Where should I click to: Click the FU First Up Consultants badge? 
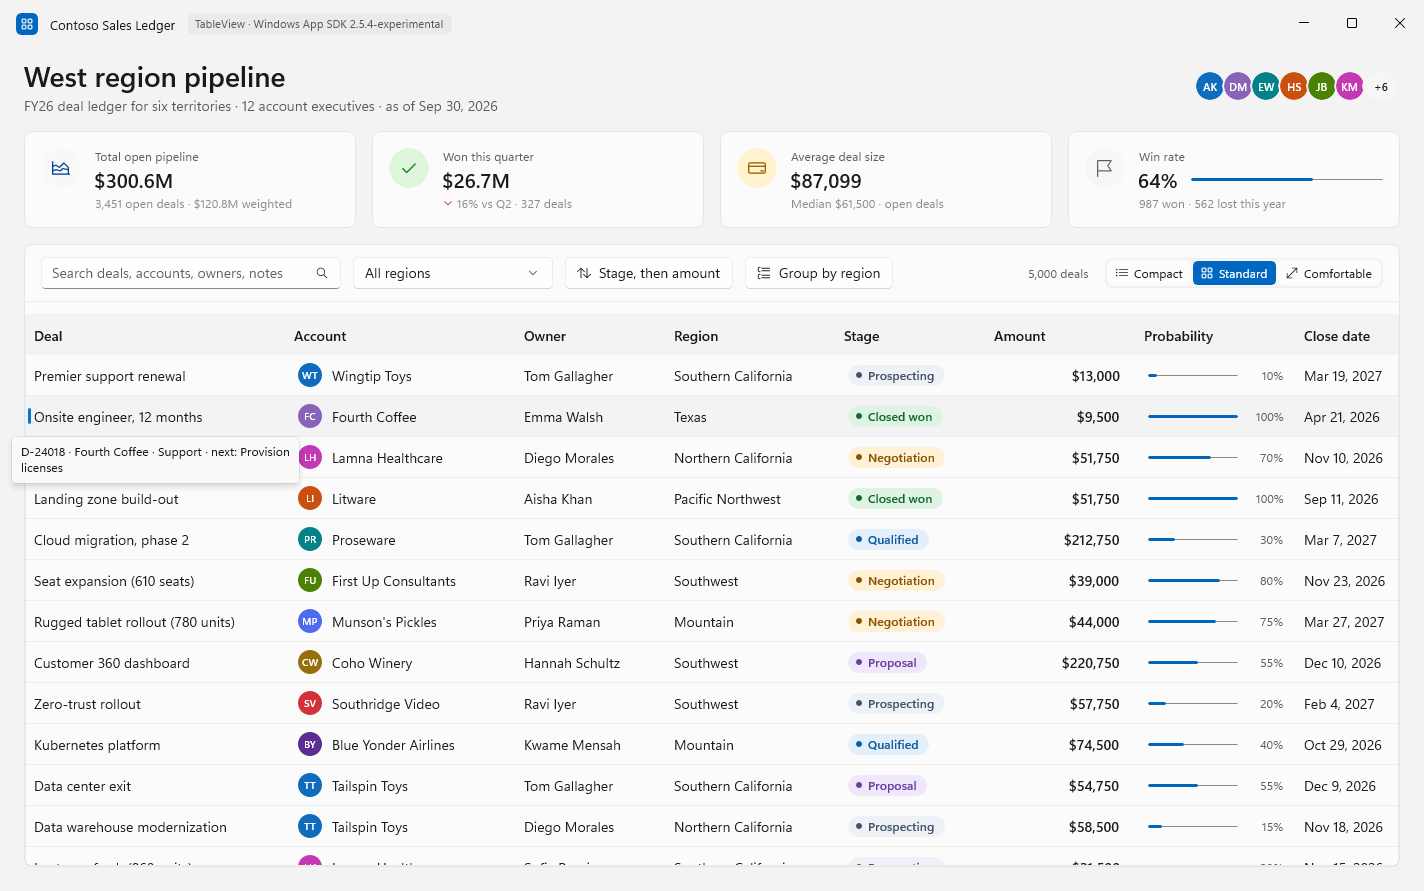(x=310, y=581)
